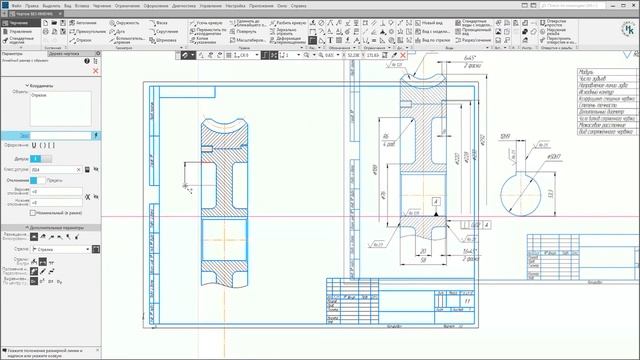Click the Разрез/сечение (section) tool
The height and width of the screenshot is (360, 640).
(473, 40)
